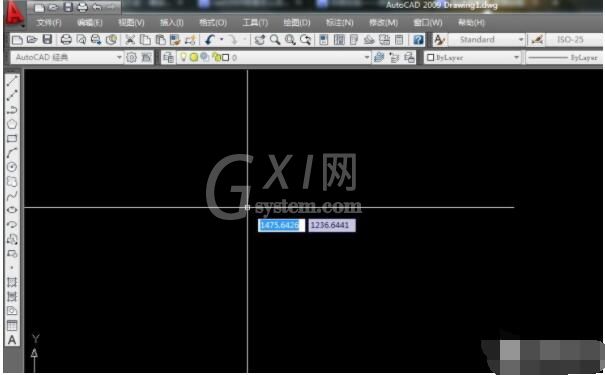
Task: Click the Dimension Style icon
Action: 537,40
